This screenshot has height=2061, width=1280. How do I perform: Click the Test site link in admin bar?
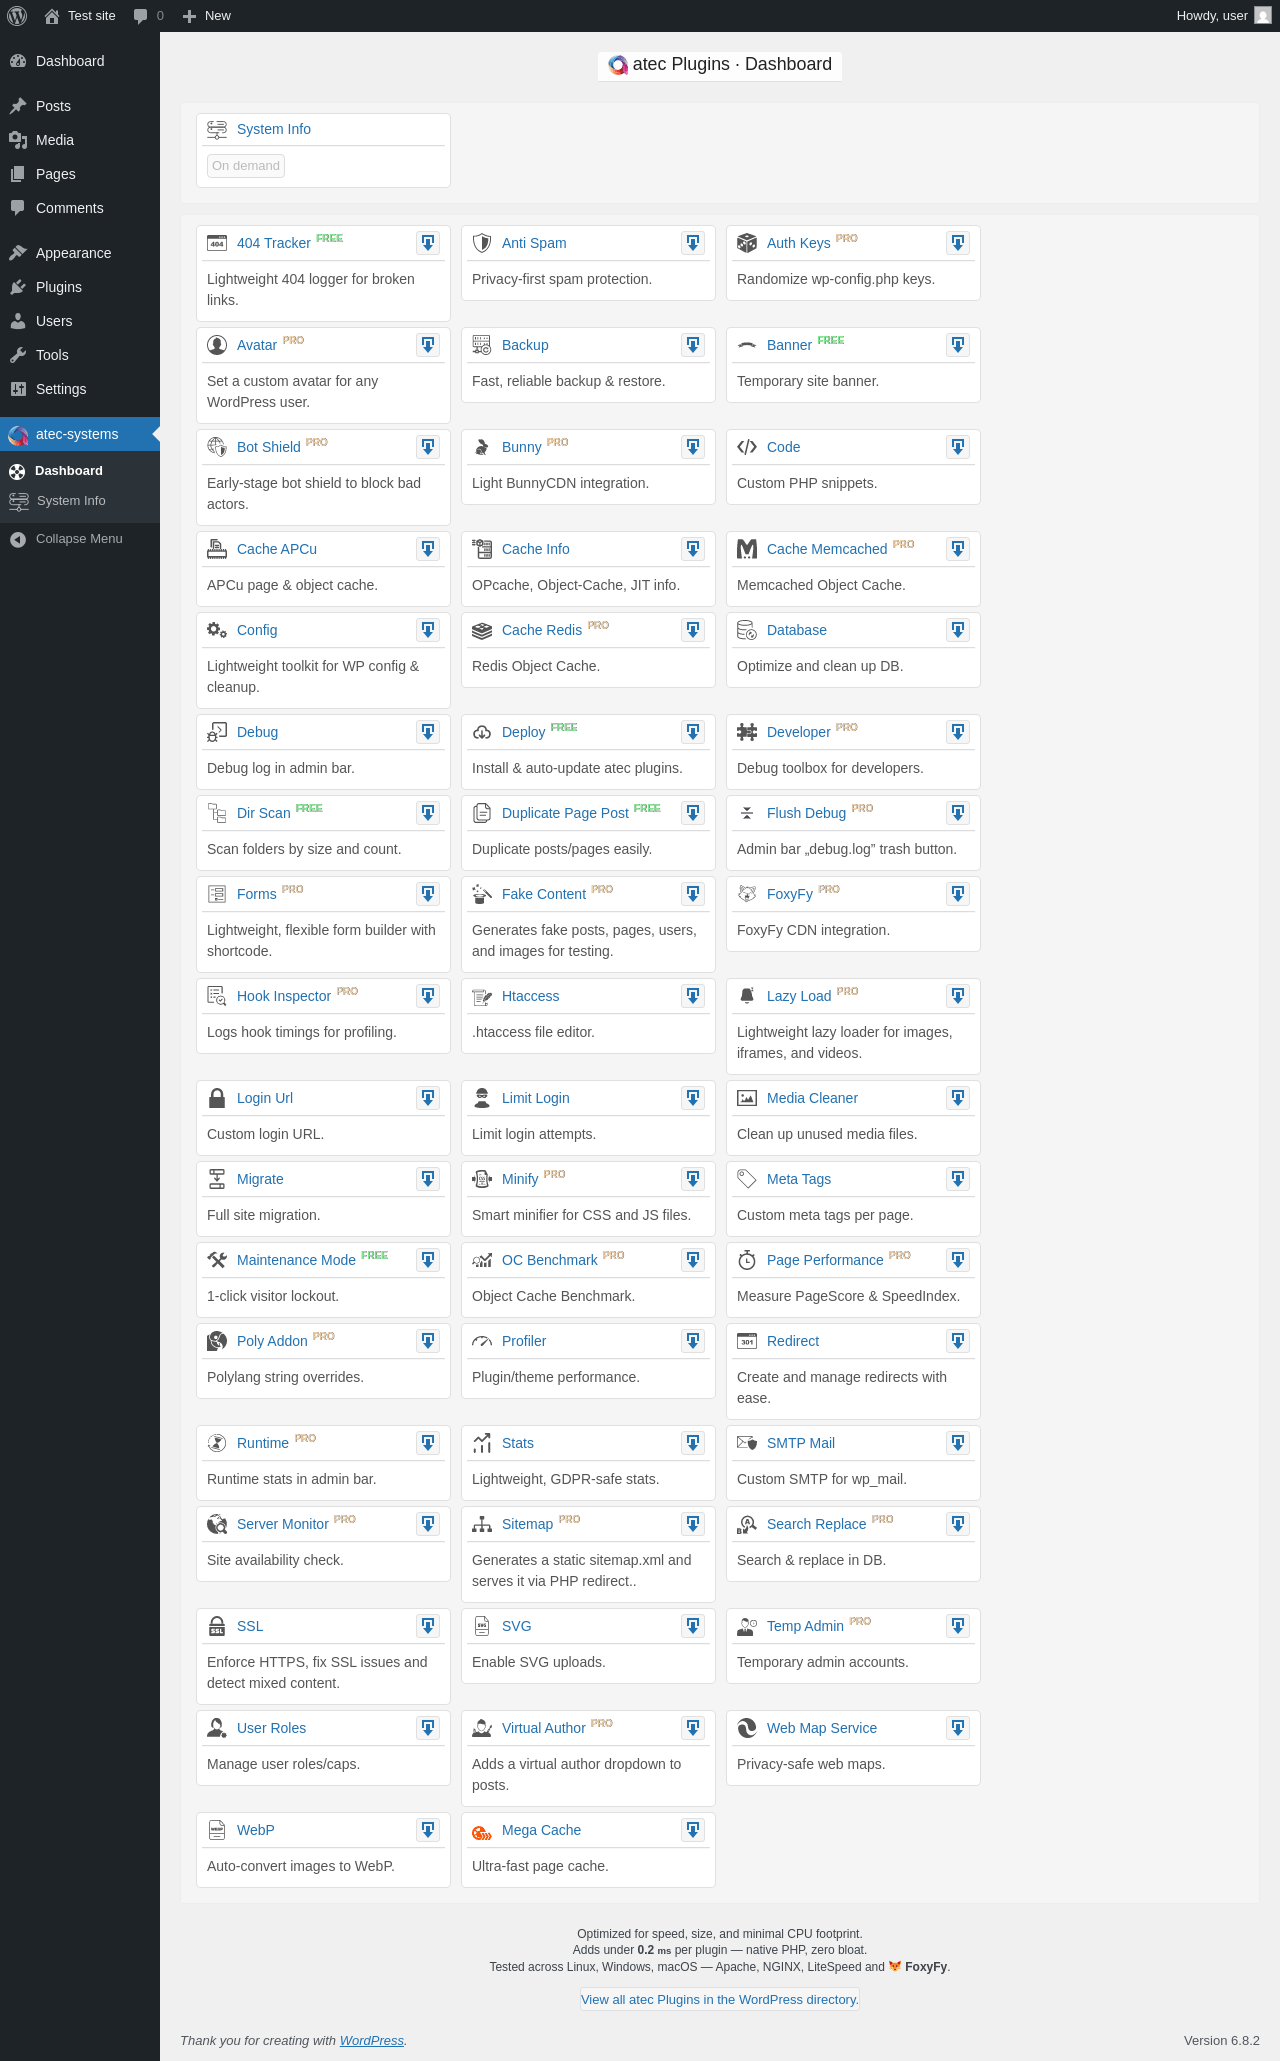pos(80,16)
